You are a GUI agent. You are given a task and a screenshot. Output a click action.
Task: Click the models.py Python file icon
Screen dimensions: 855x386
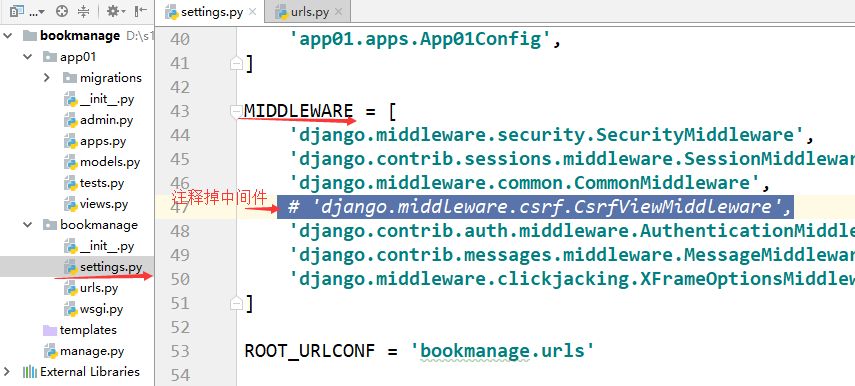(70, 162)
